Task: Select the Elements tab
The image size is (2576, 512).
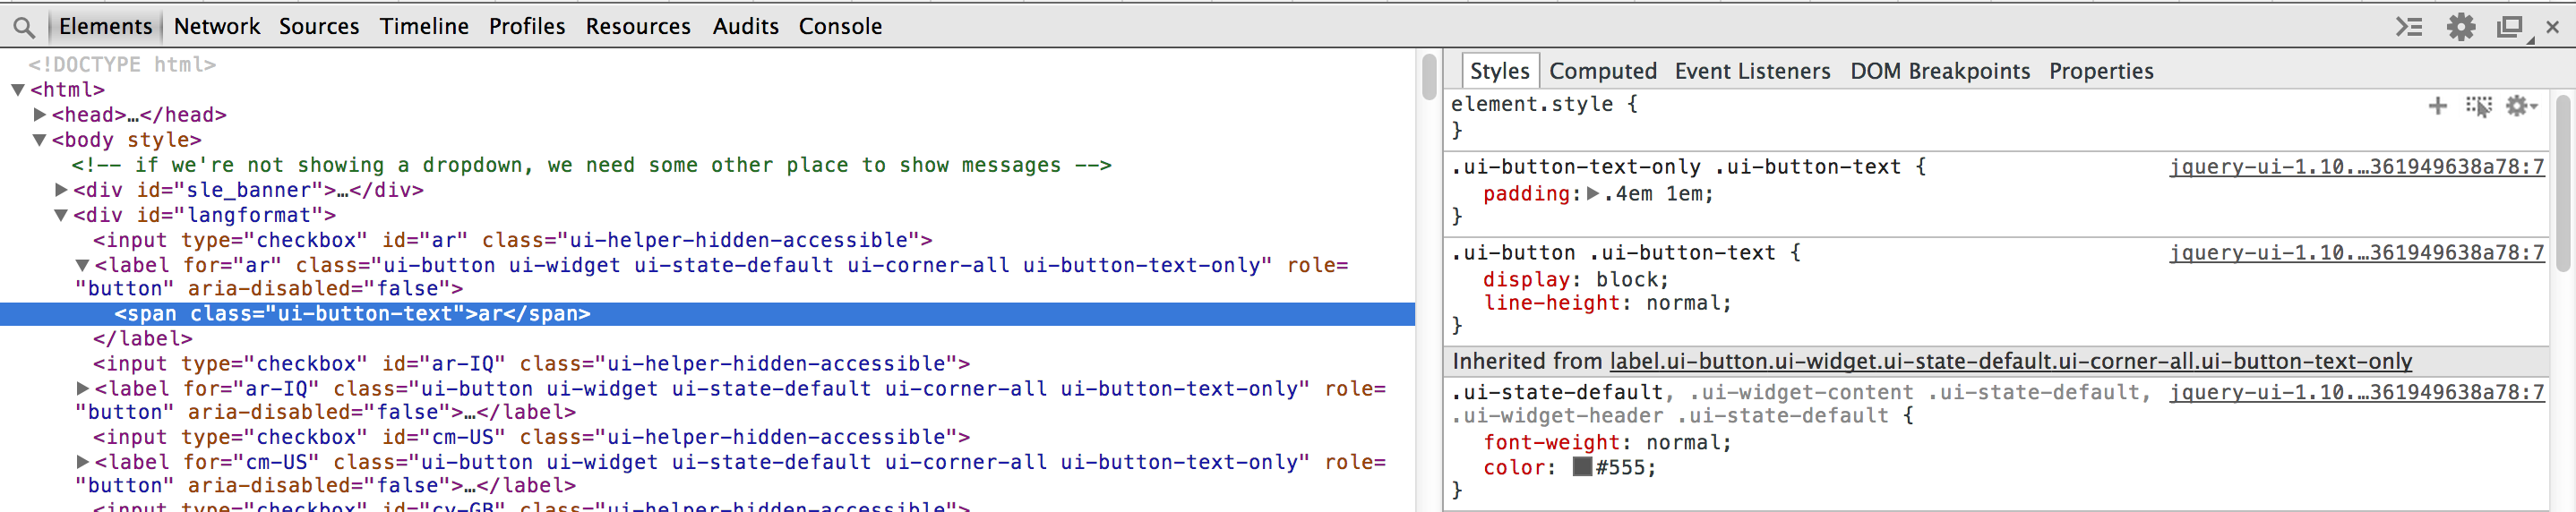Action: pos(105,26)
